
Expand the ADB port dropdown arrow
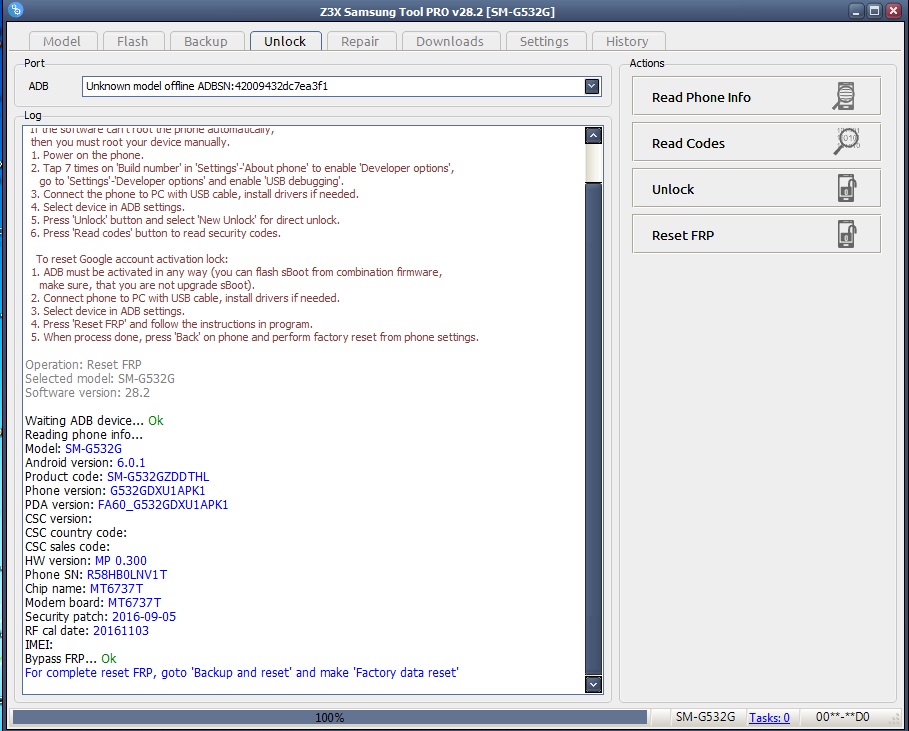click(592, 86)
